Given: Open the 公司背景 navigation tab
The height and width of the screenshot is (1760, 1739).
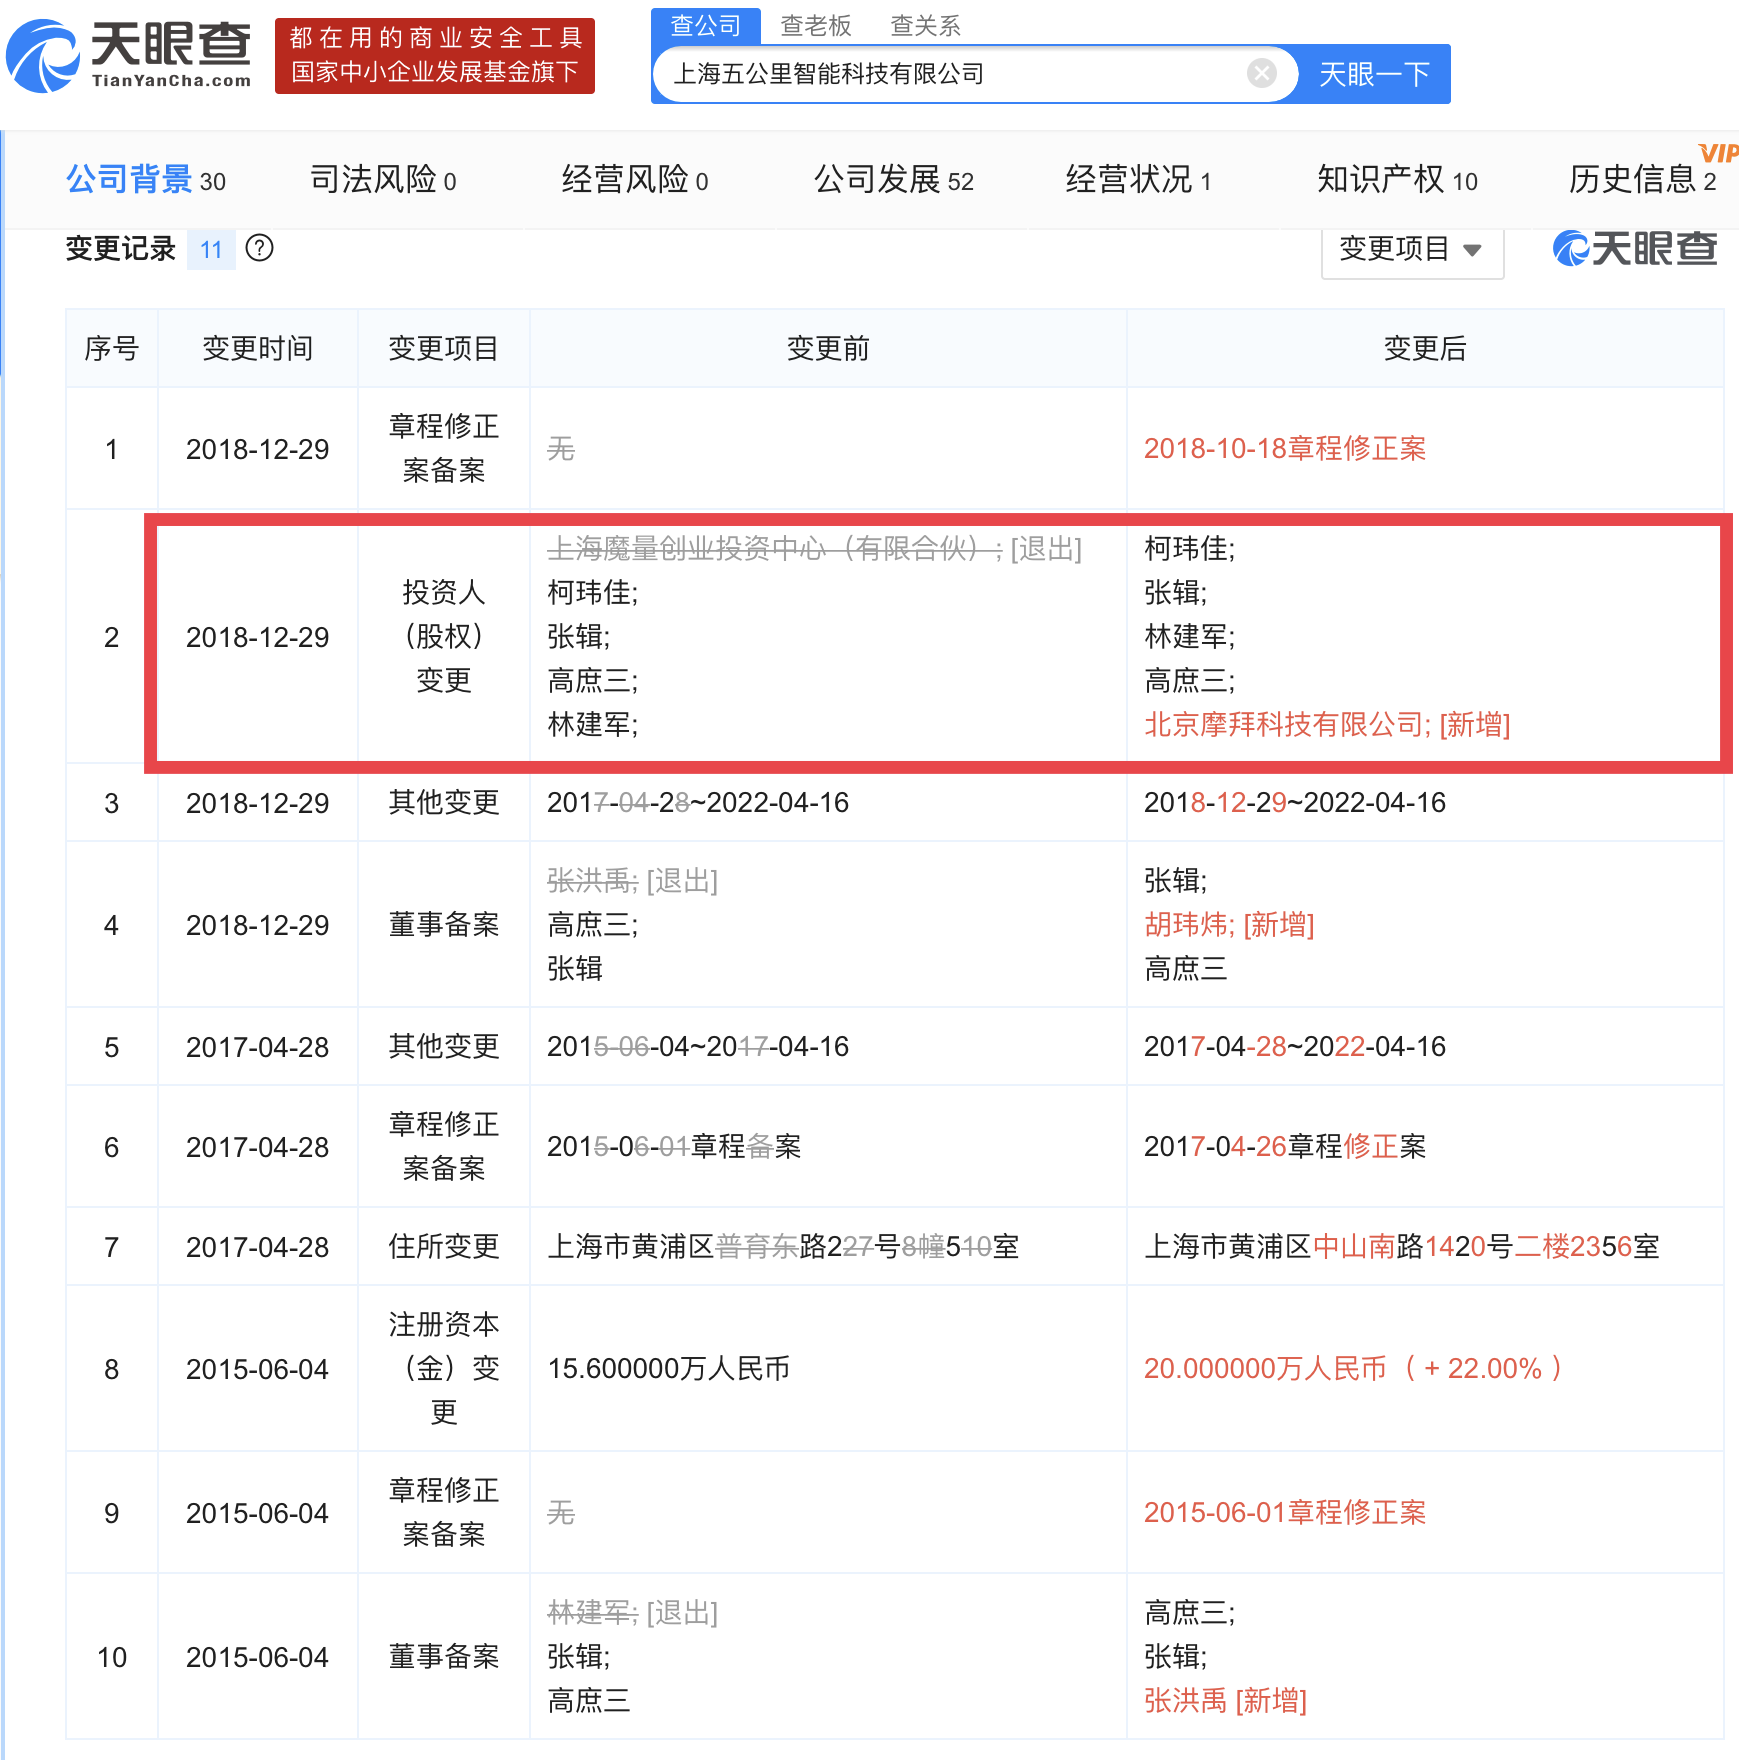Looking at the screenshot, I should coord(146,180).
